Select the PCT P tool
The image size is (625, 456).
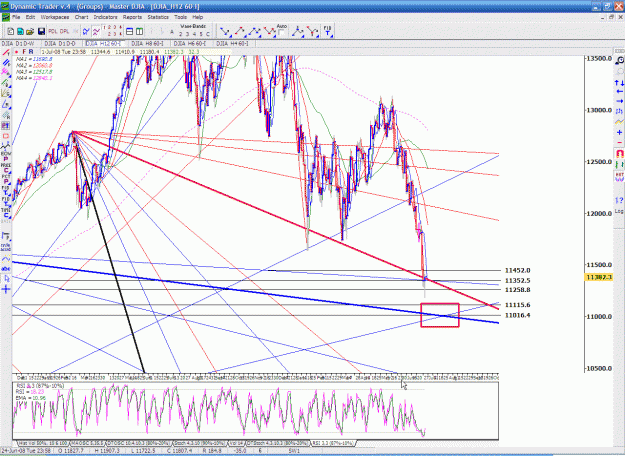point(6,179)
